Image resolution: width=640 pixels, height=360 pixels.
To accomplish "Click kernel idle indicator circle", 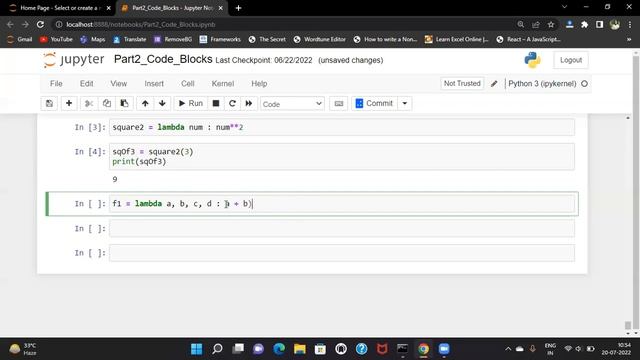I will tap(584, 84).
